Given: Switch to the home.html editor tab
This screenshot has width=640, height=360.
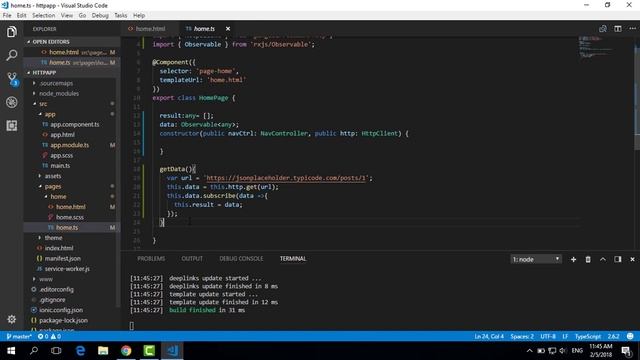Looking at the screenshot, I should click(x=149, y=29).
